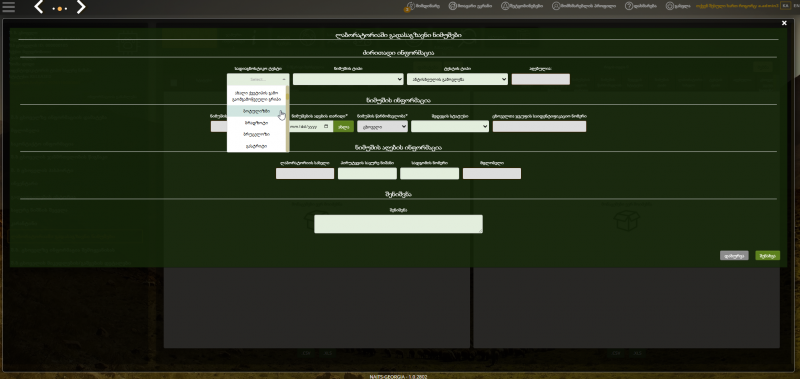
Task: Open the test type dropdown in basic information
Action: pyautogui.click(x=457, y=80)
